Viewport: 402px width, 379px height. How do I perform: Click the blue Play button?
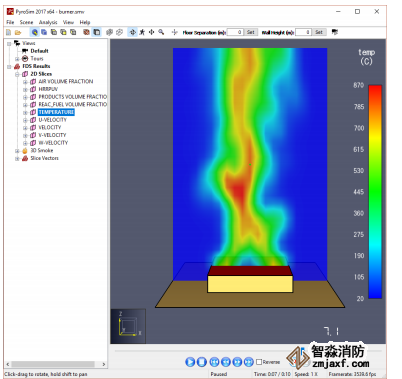click(190, 362)
